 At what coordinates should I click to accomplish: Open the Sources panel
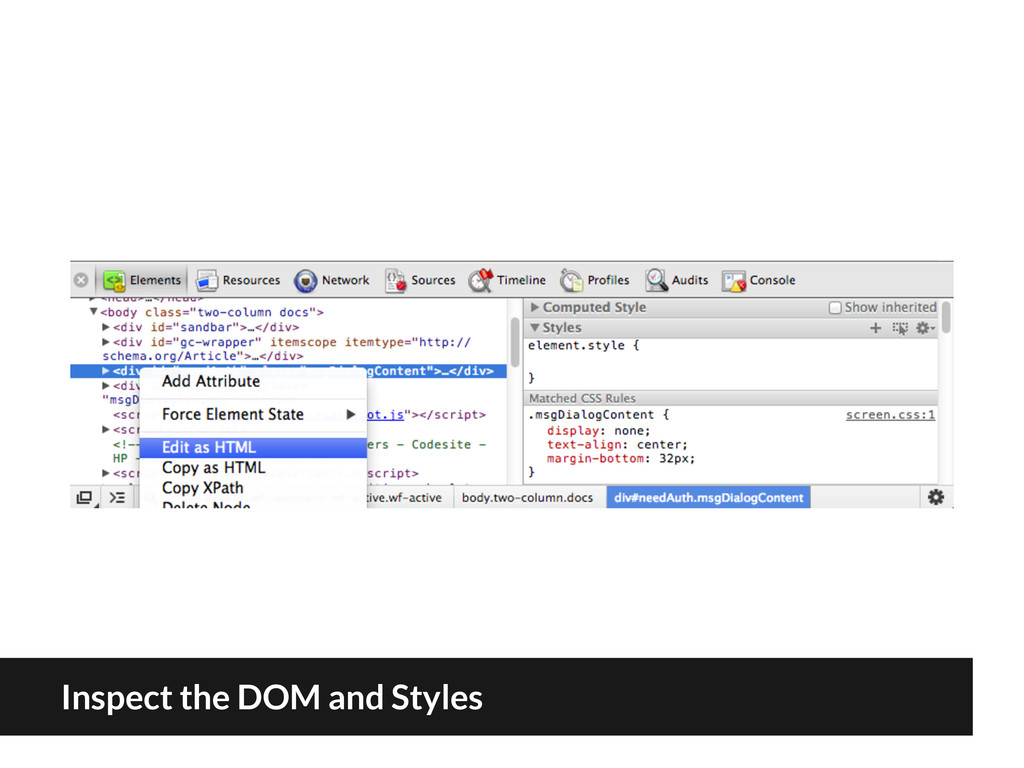(420, 280)
